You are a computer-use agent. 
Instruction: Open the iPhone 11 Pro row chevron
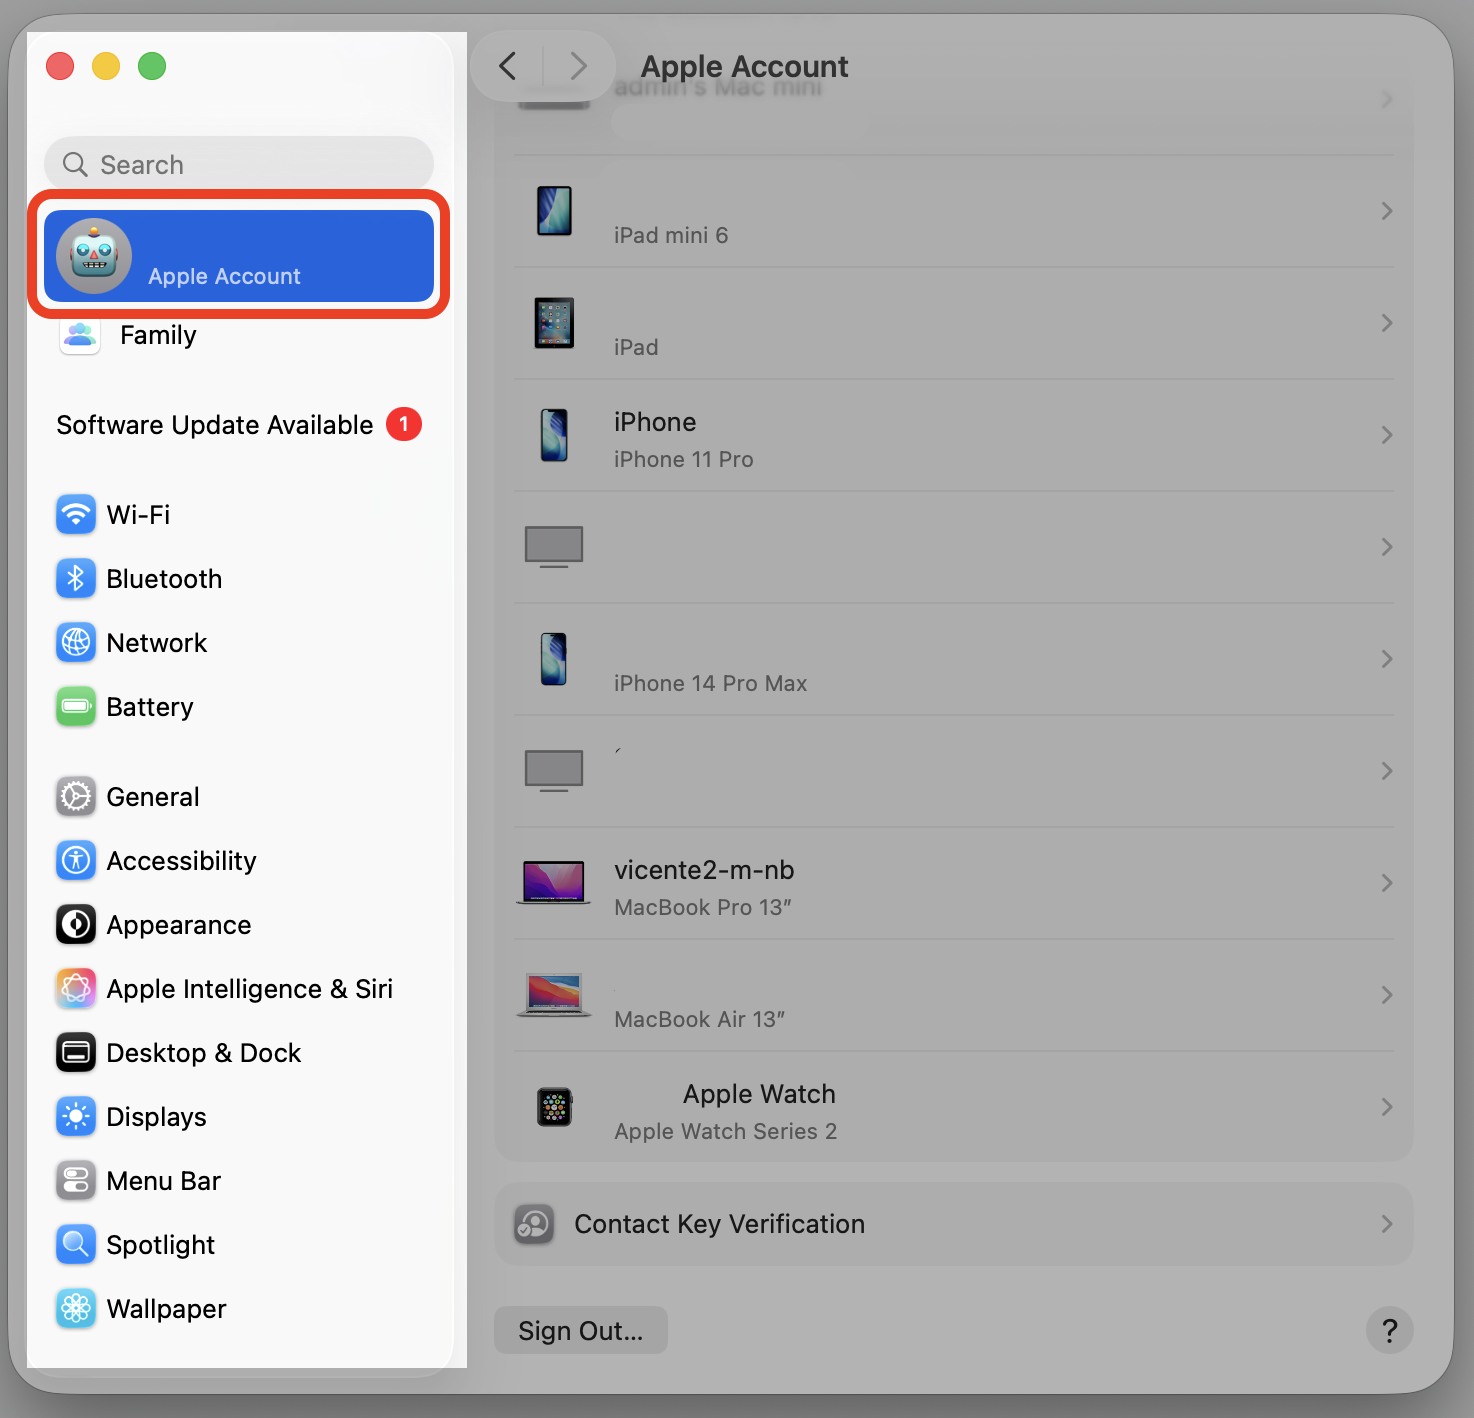click(x=1387, y=435)
